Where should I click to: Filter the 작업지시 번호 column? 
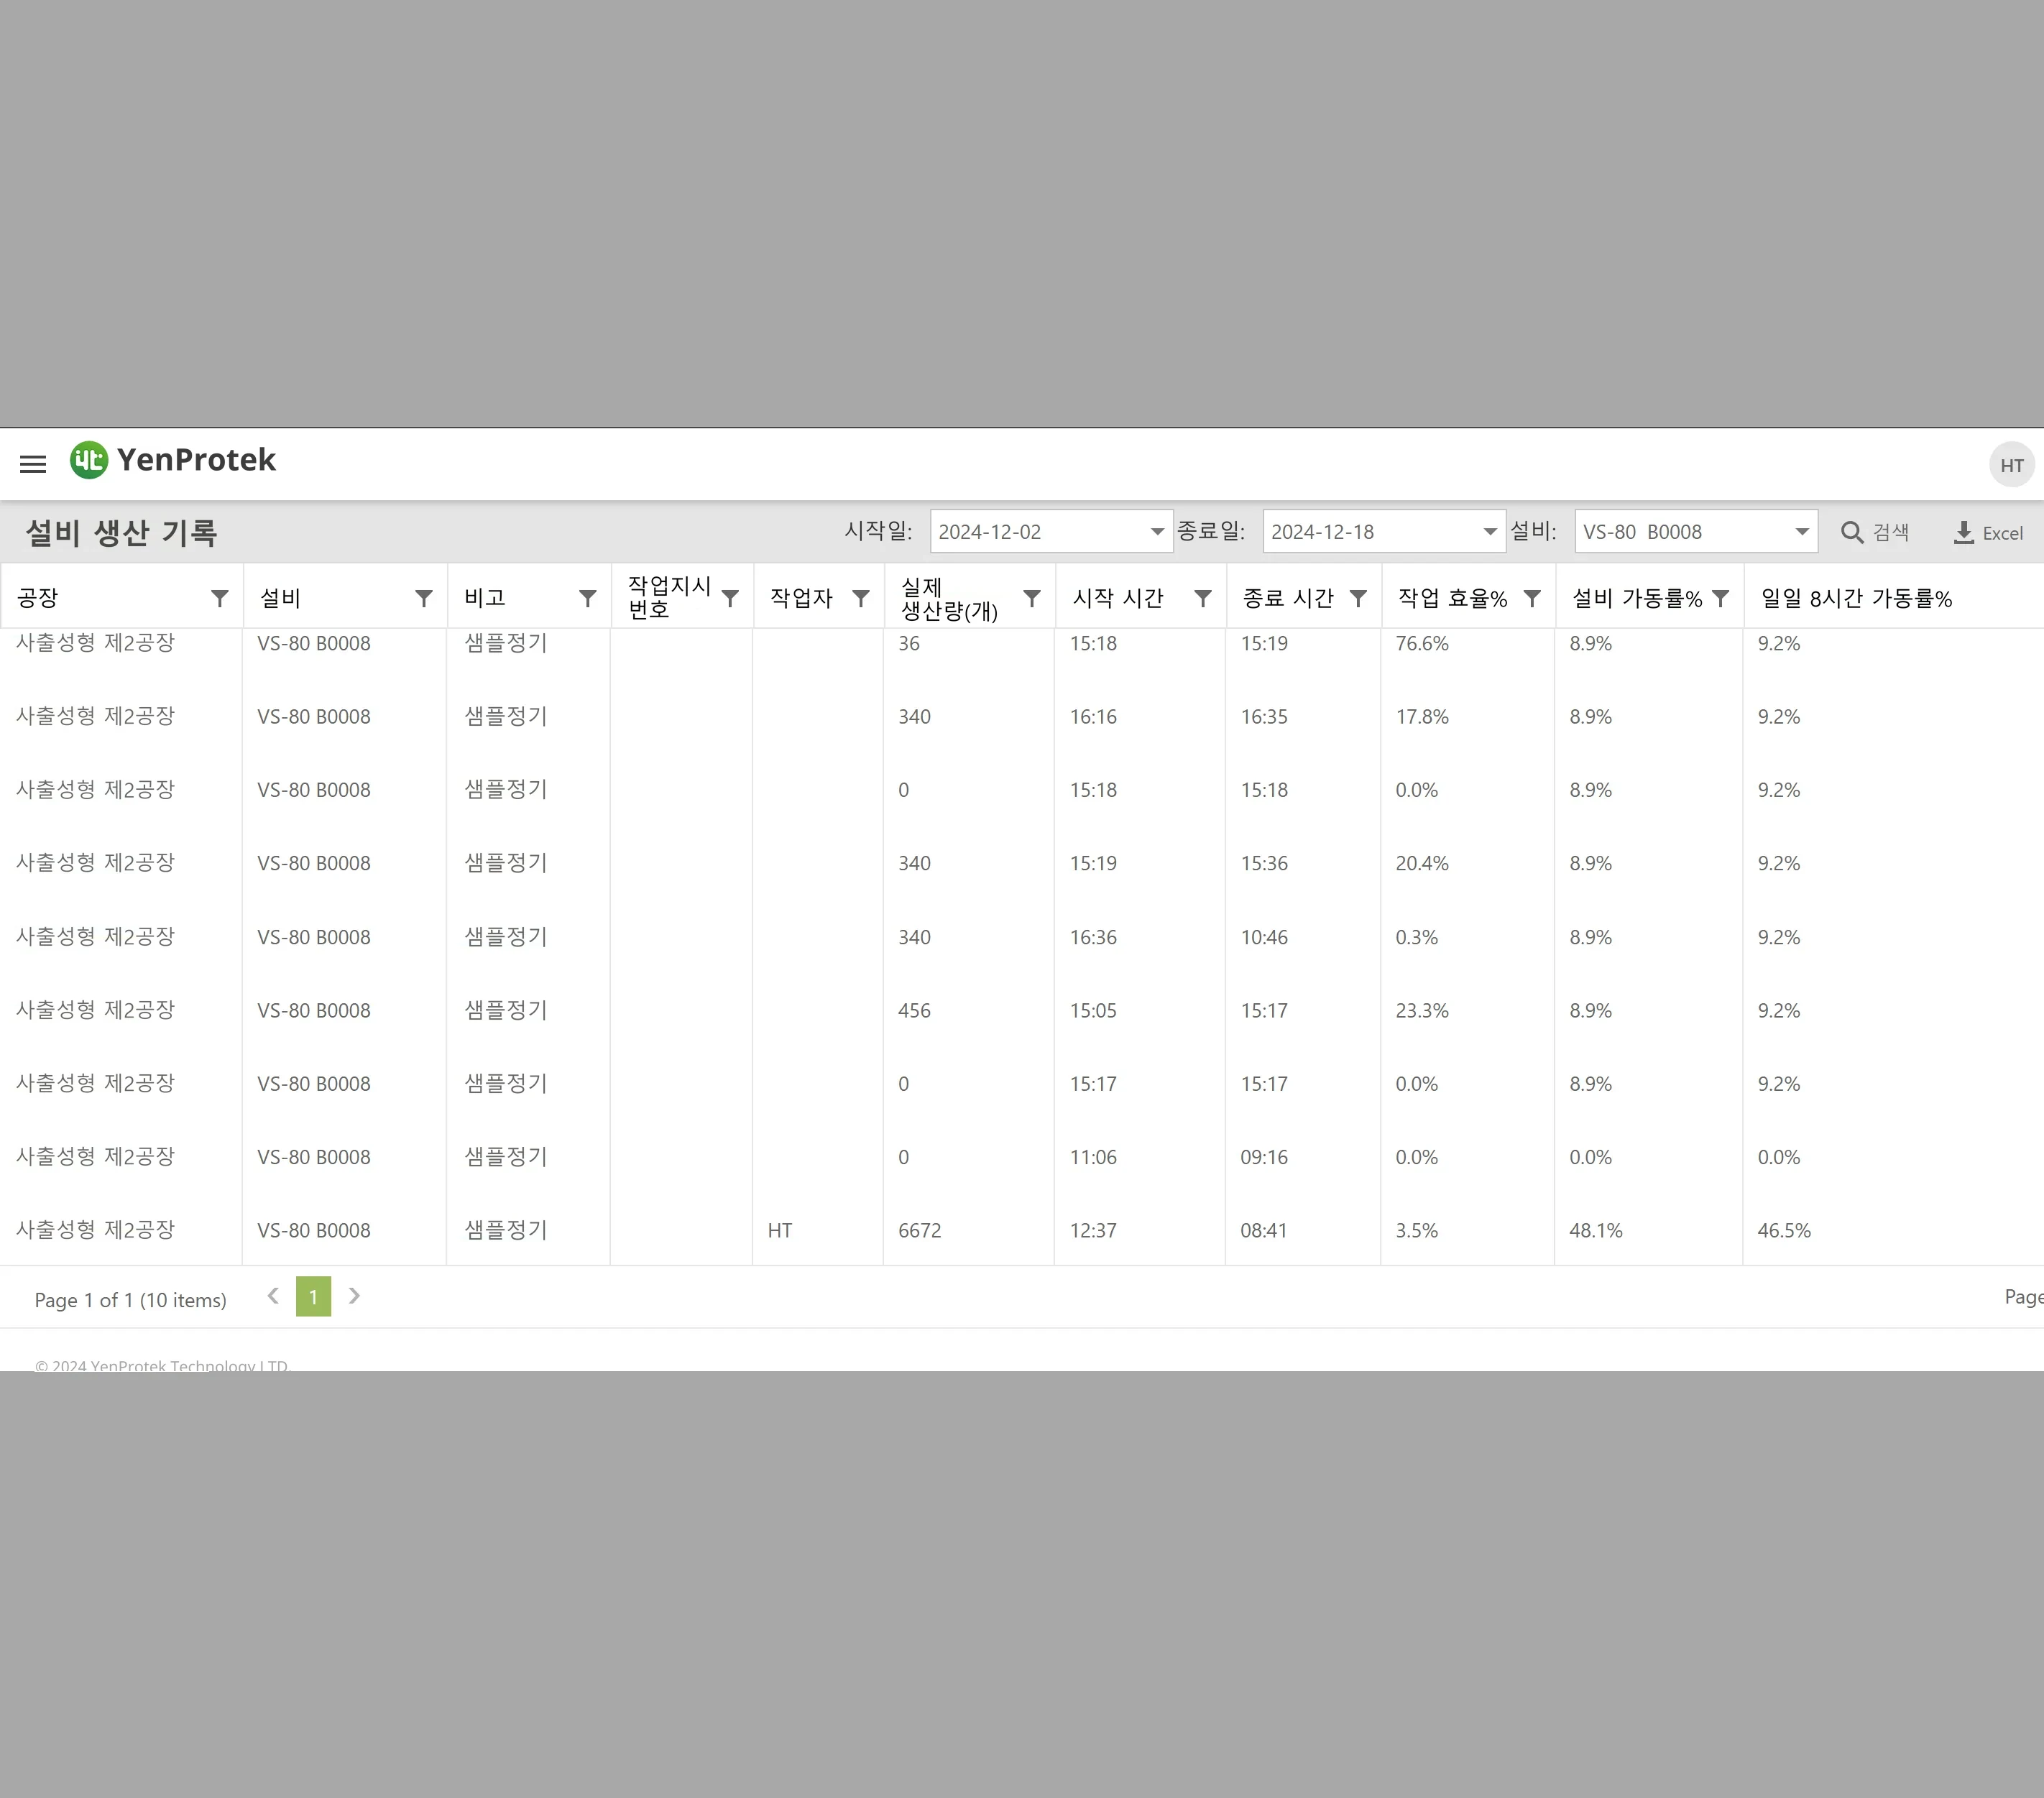point(730,598)
